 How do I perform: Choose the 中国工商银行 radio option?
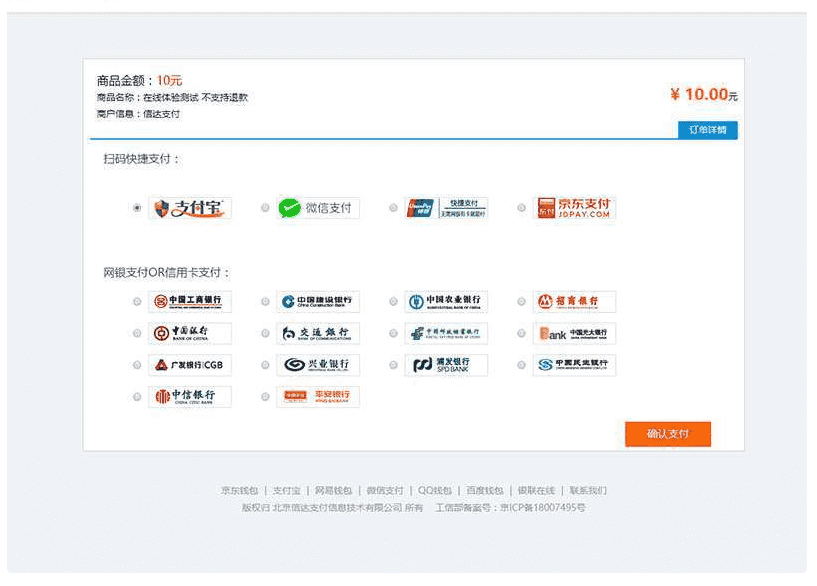click(x=137, y=302)
